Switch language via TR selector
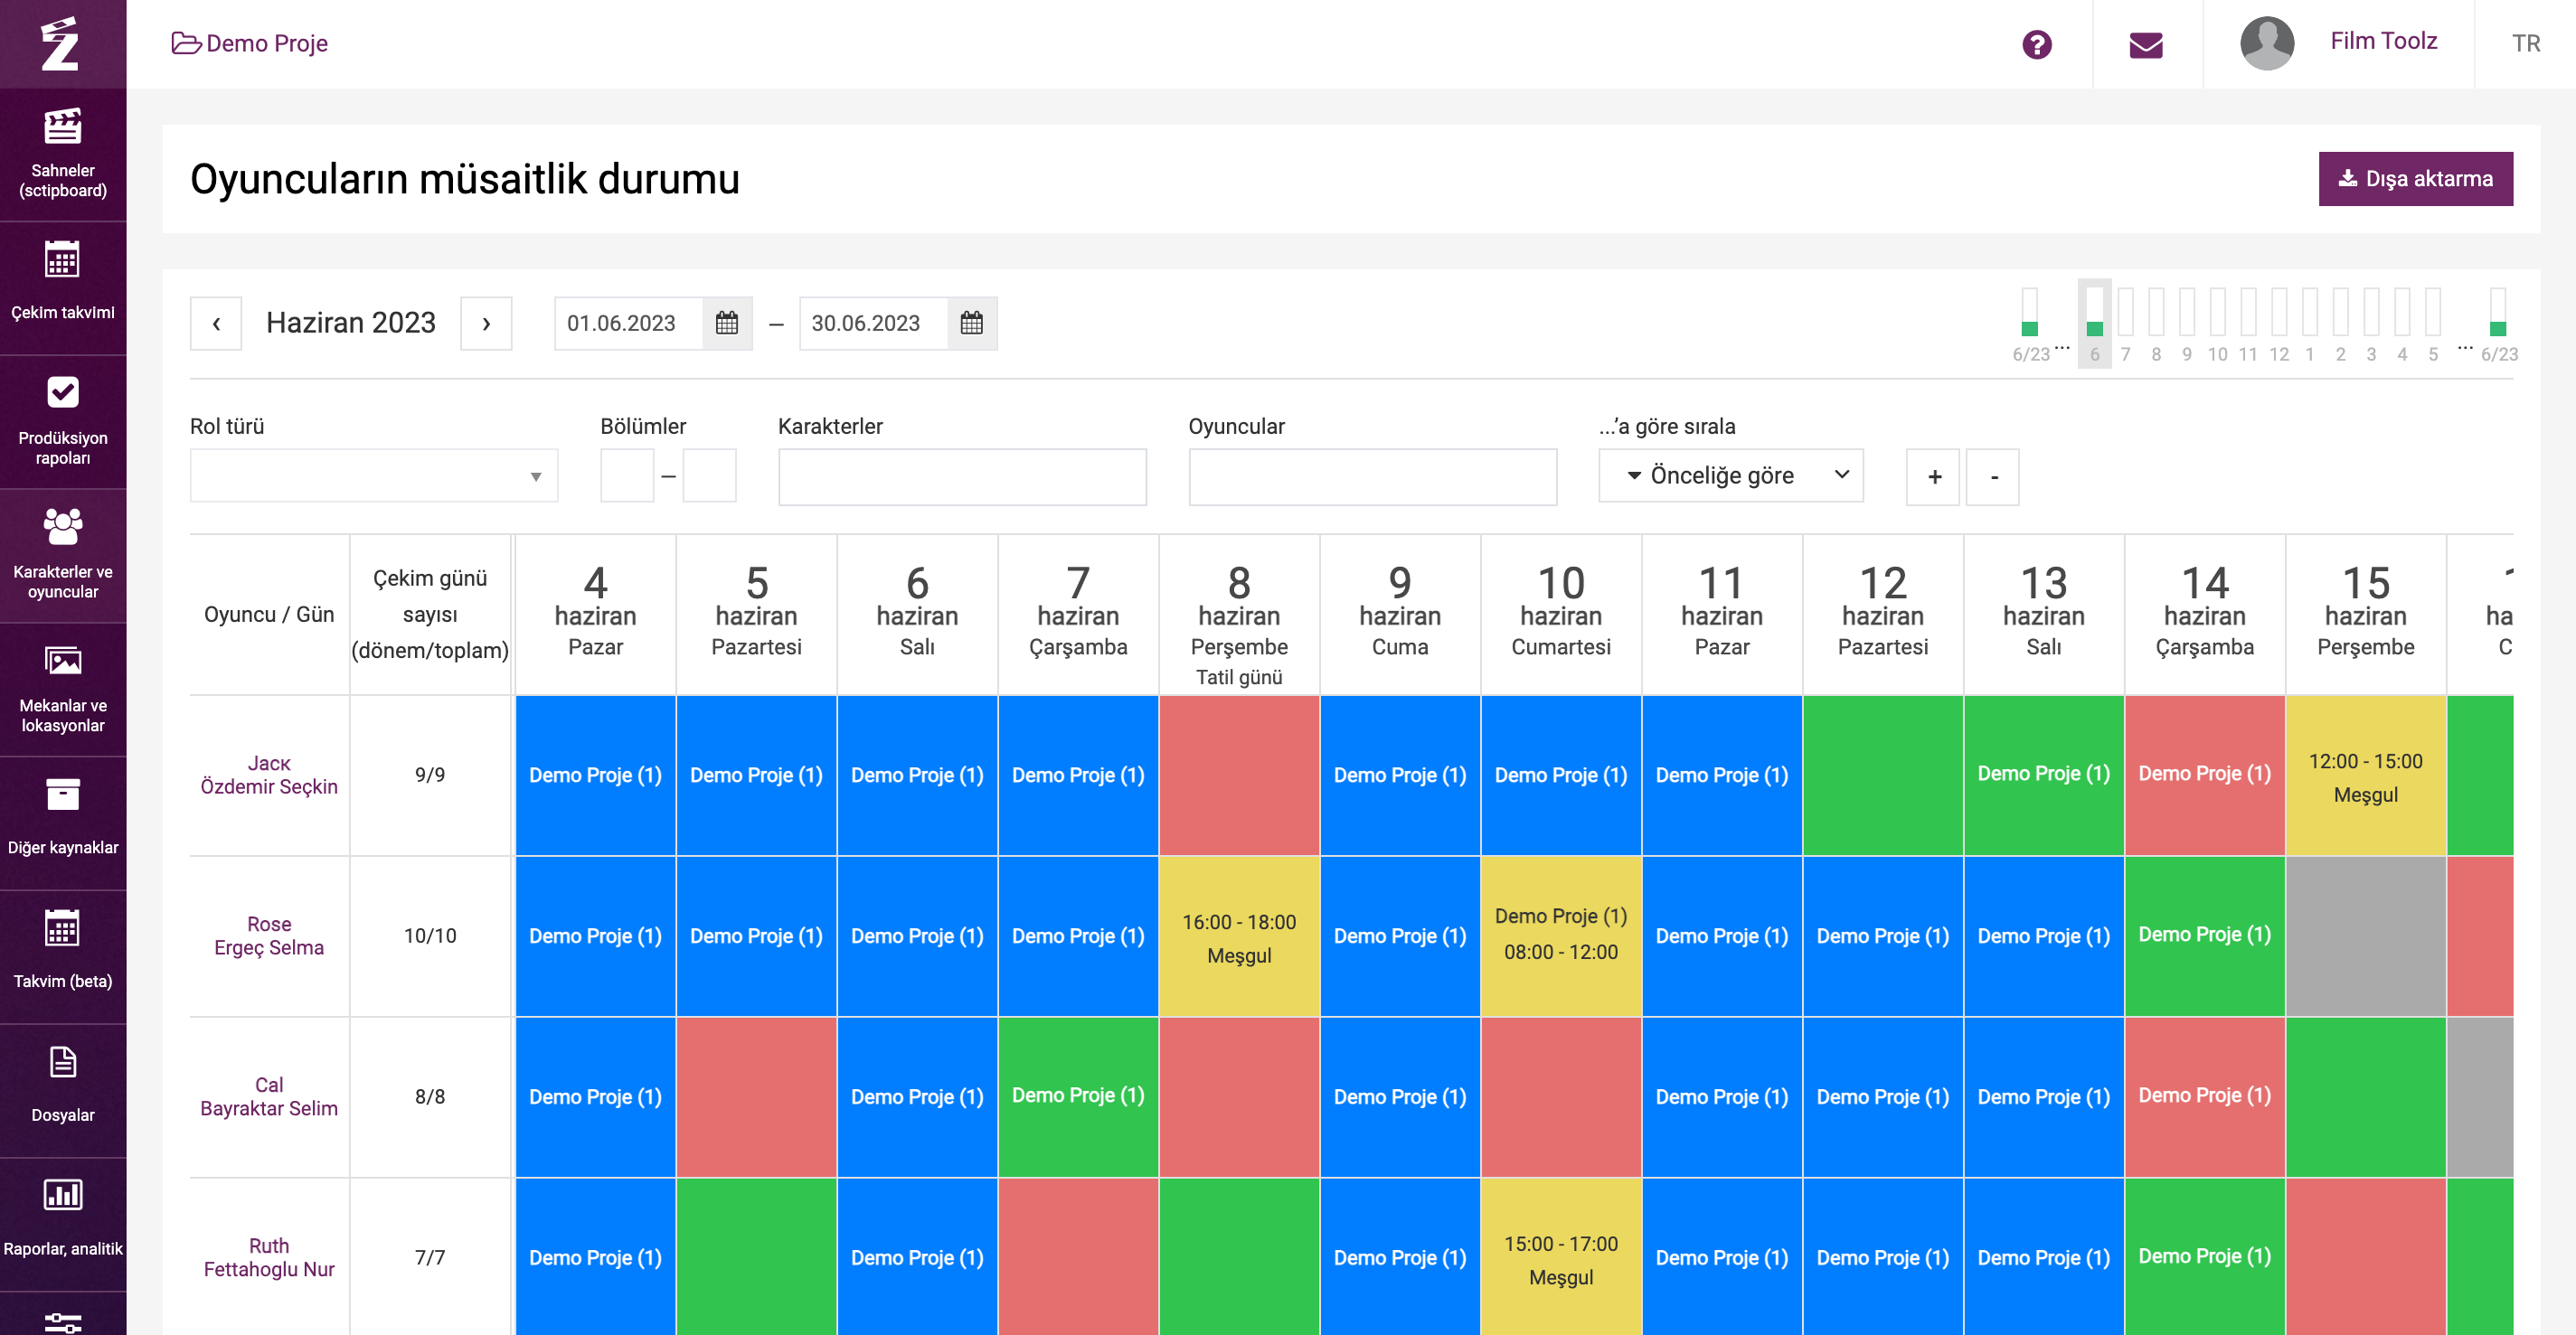Screen dimensions: 2576x1335 2526,43
